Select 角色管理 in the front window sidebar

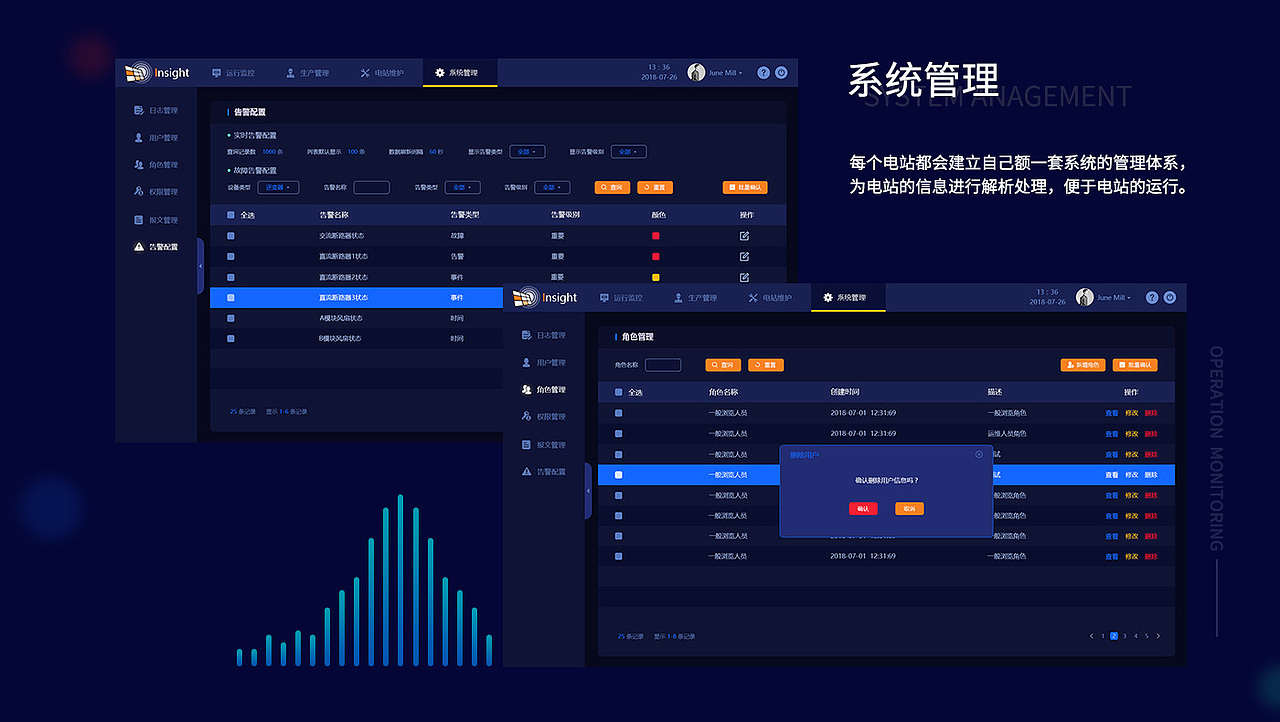point(544,390)
